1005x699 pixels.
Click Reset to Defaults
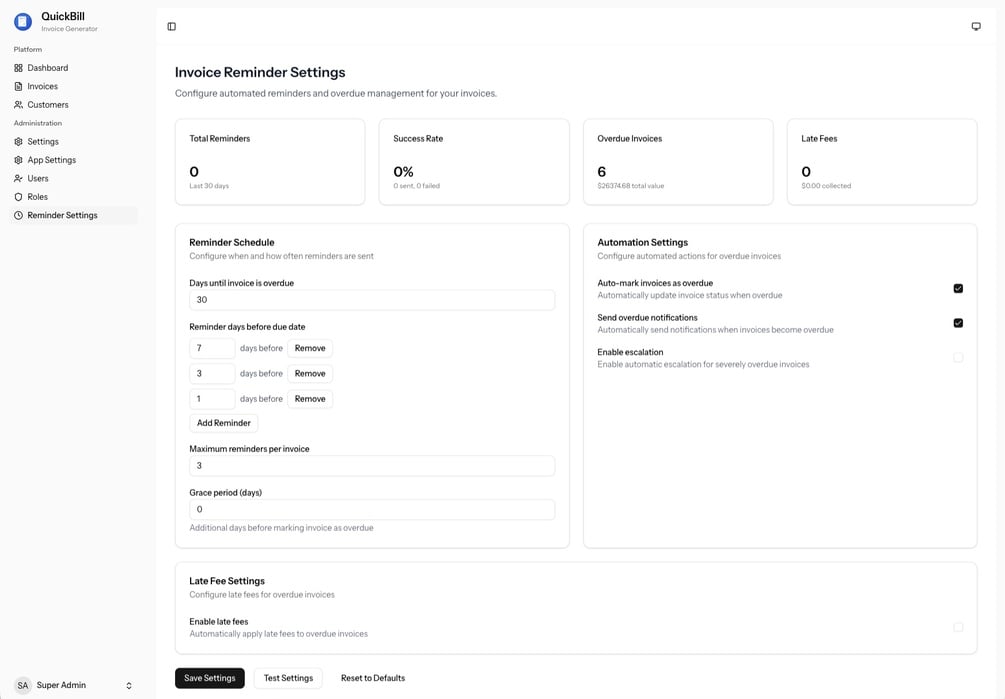click(x=373, y=678)
